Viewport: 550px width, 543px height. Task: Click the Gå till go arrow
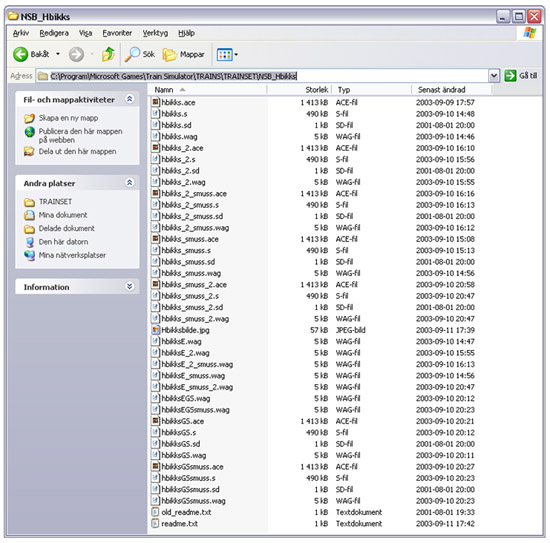click(510, 75)
